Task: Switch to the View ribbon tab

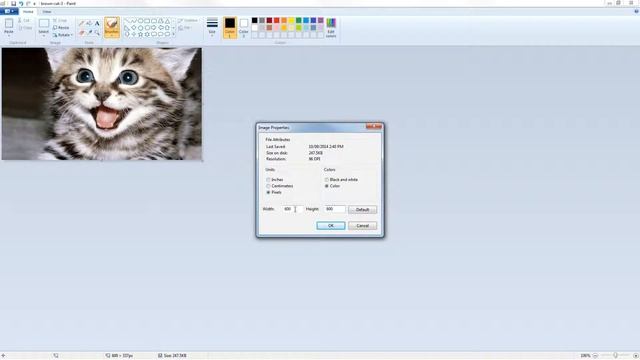Action: pyautogui.click(x=47, y=12)
